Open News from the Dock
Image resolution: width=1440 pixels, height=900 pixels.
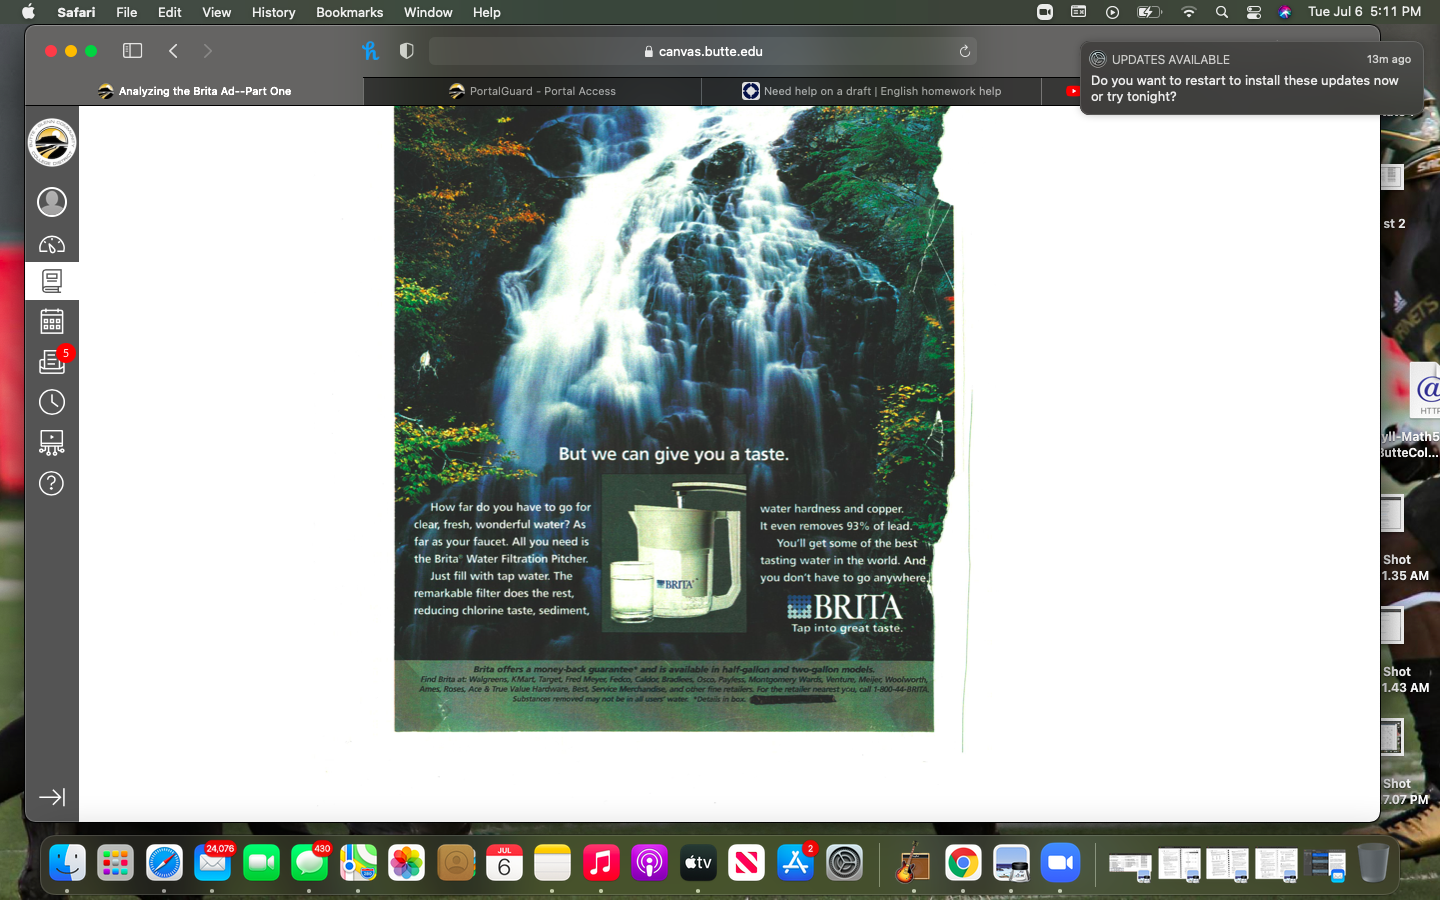[x=746, y=862]
